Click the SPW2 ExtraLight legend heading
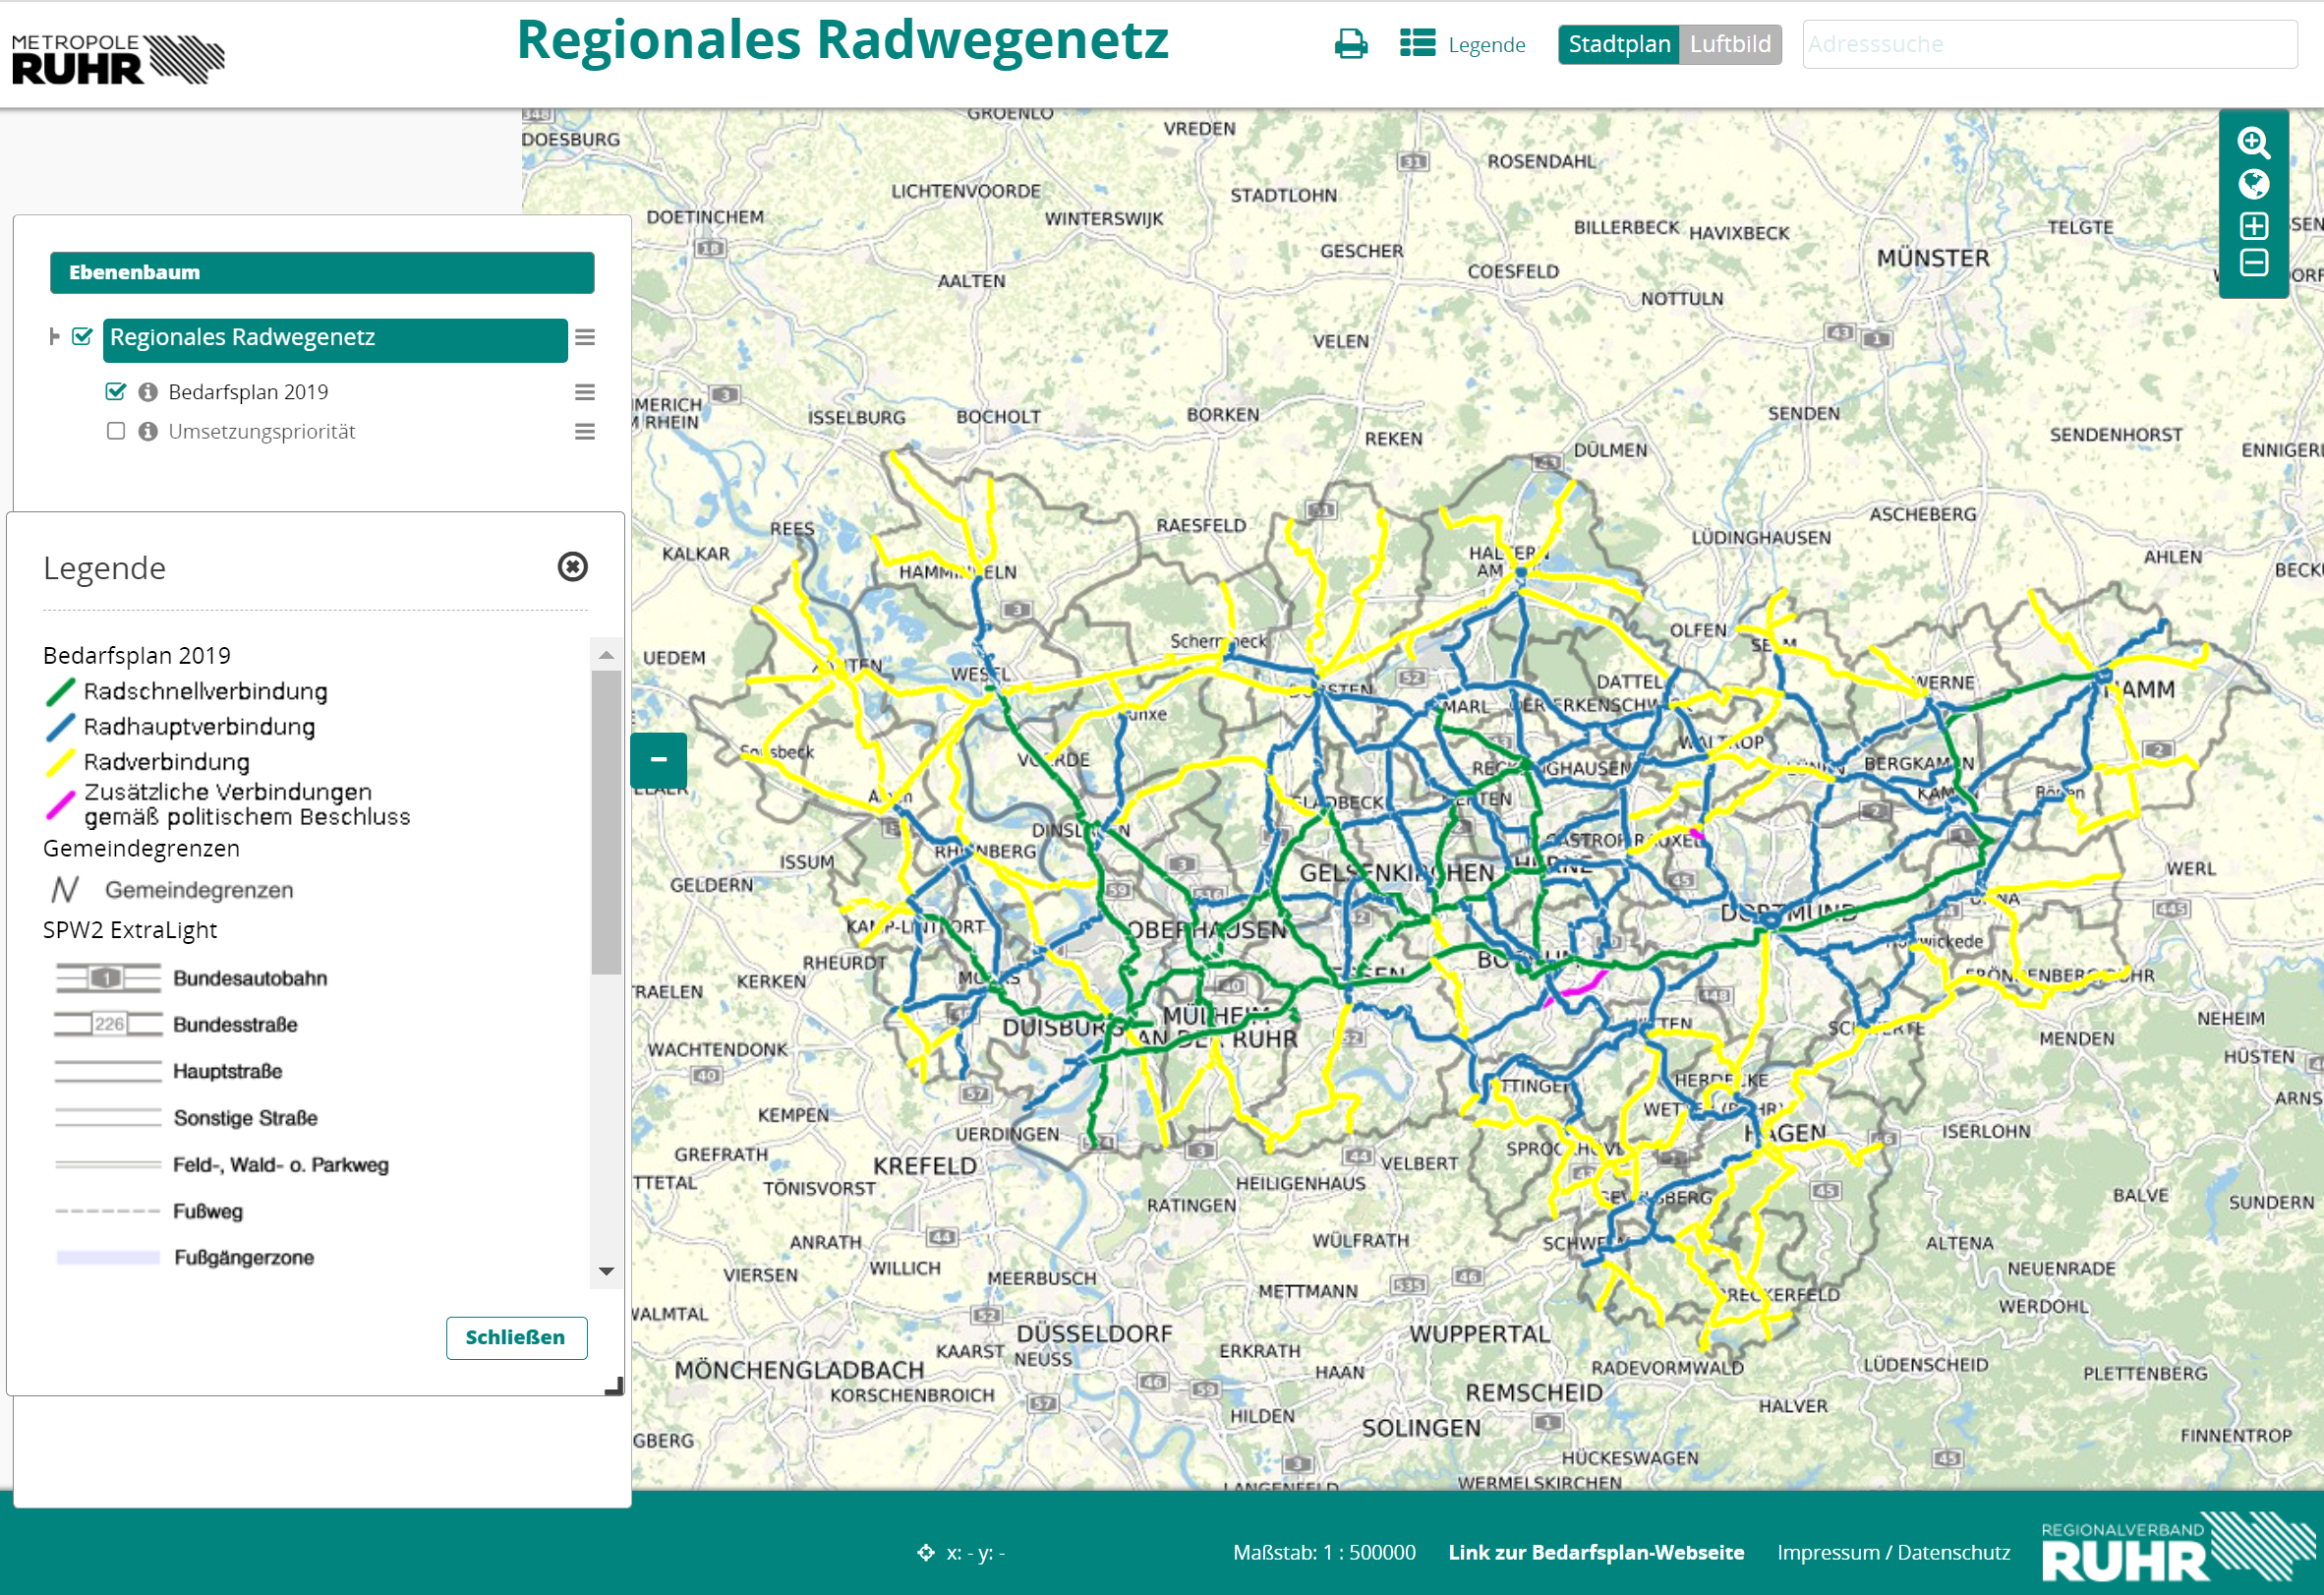The image size is (2324, 1595). click(x=130, y=930)
